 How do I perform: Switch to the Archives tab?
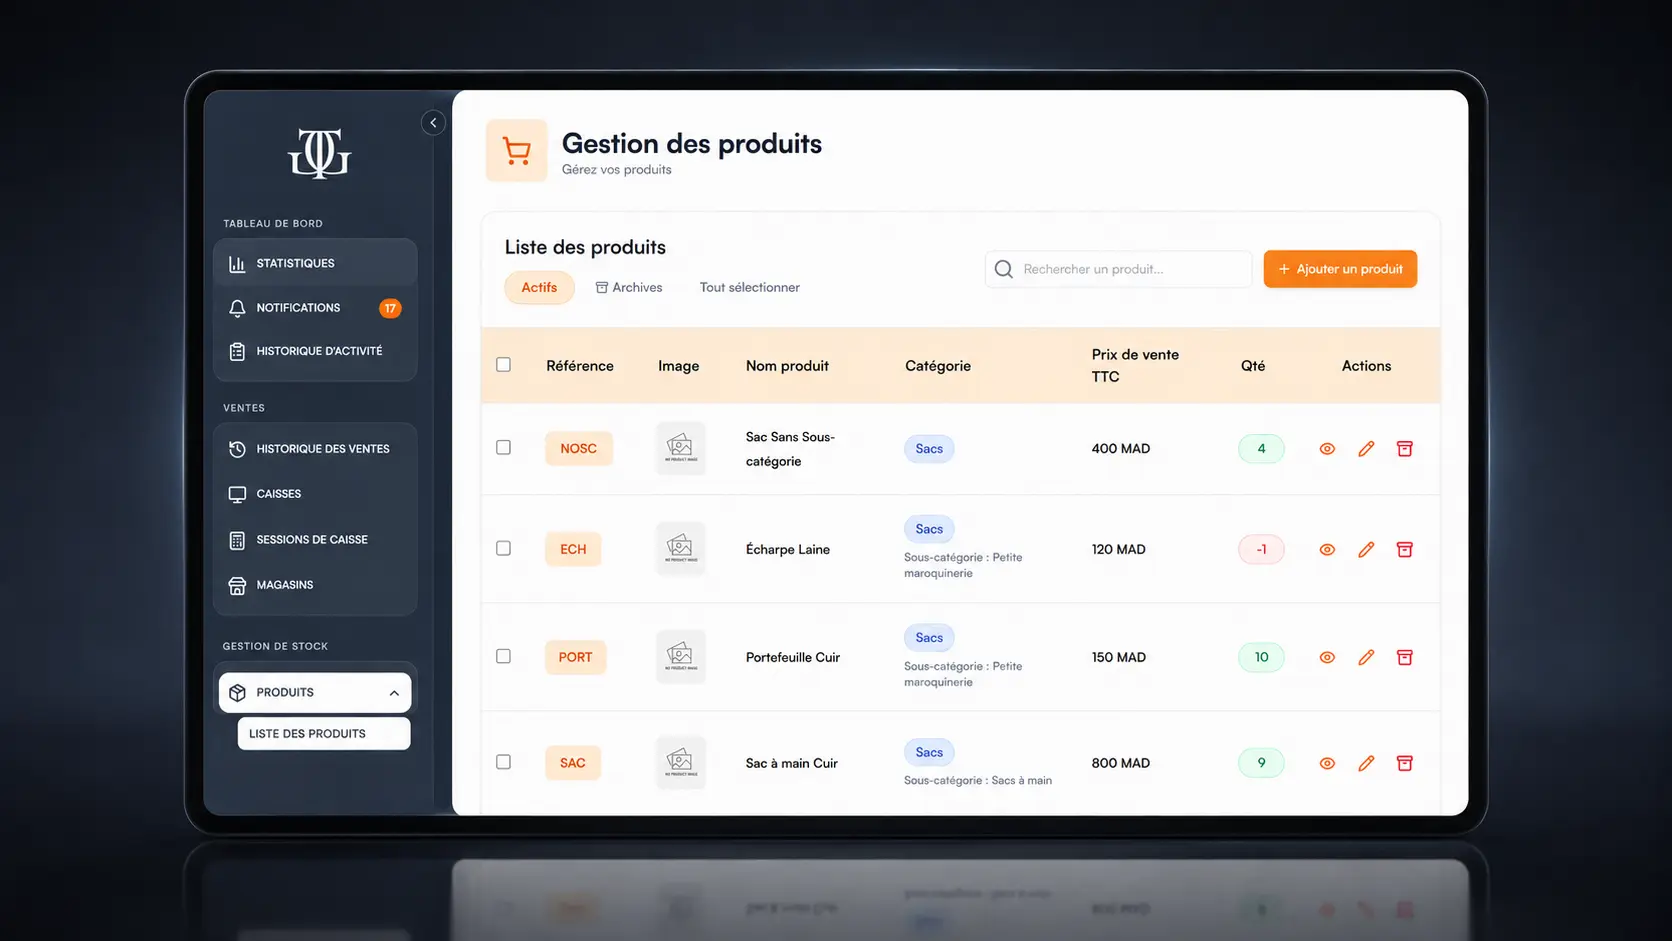point(629,287)
